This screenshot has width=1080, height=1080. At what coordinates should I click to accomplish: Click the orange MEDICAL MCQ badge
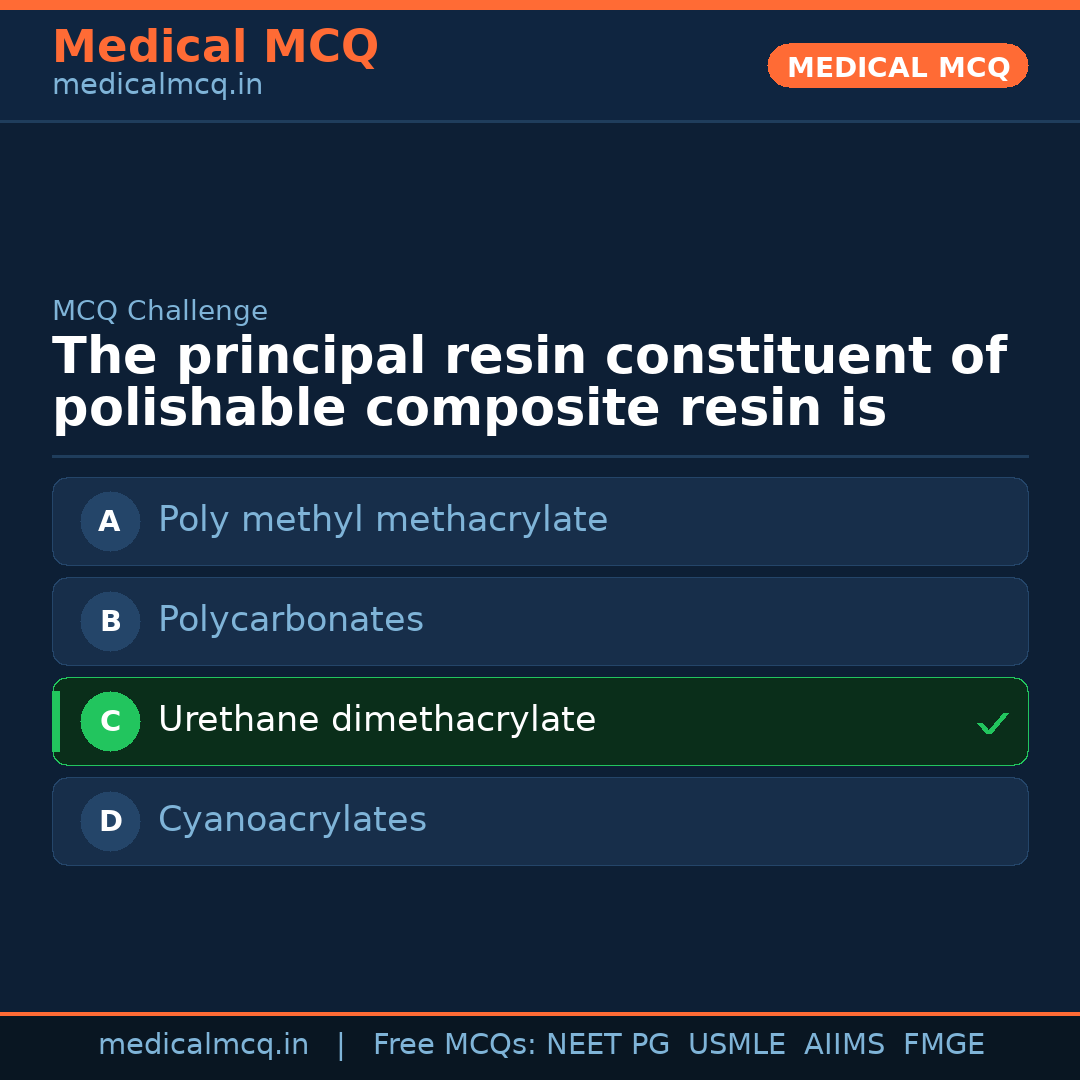click(897, 67)
